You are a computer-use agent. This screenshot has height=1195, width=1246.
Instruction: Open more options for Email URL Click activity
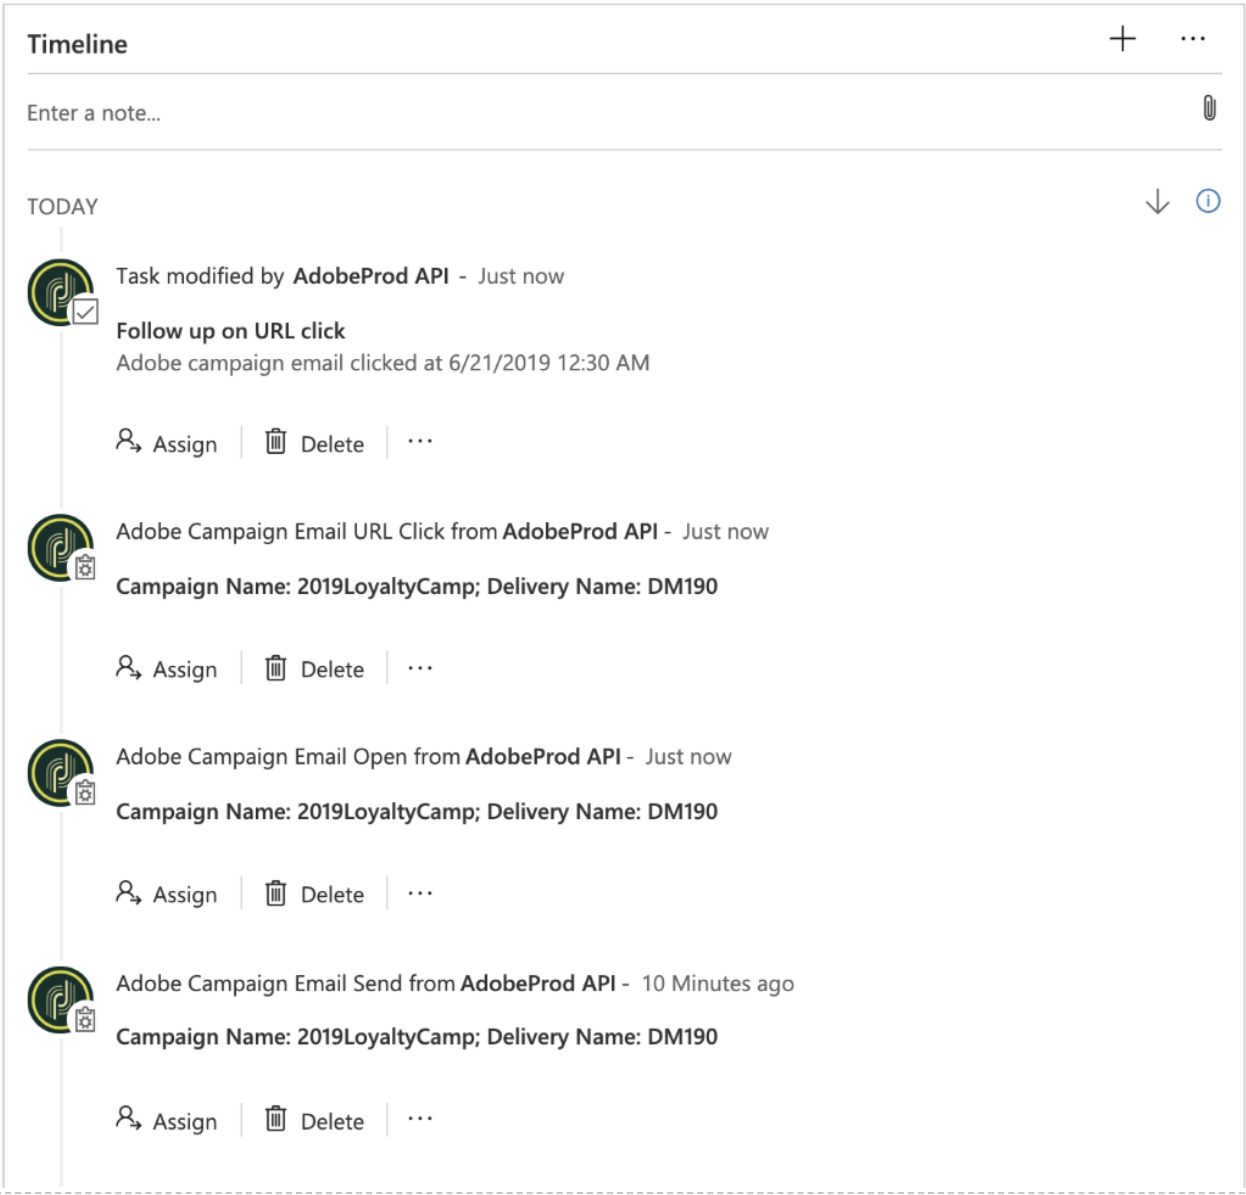point(420,667)
